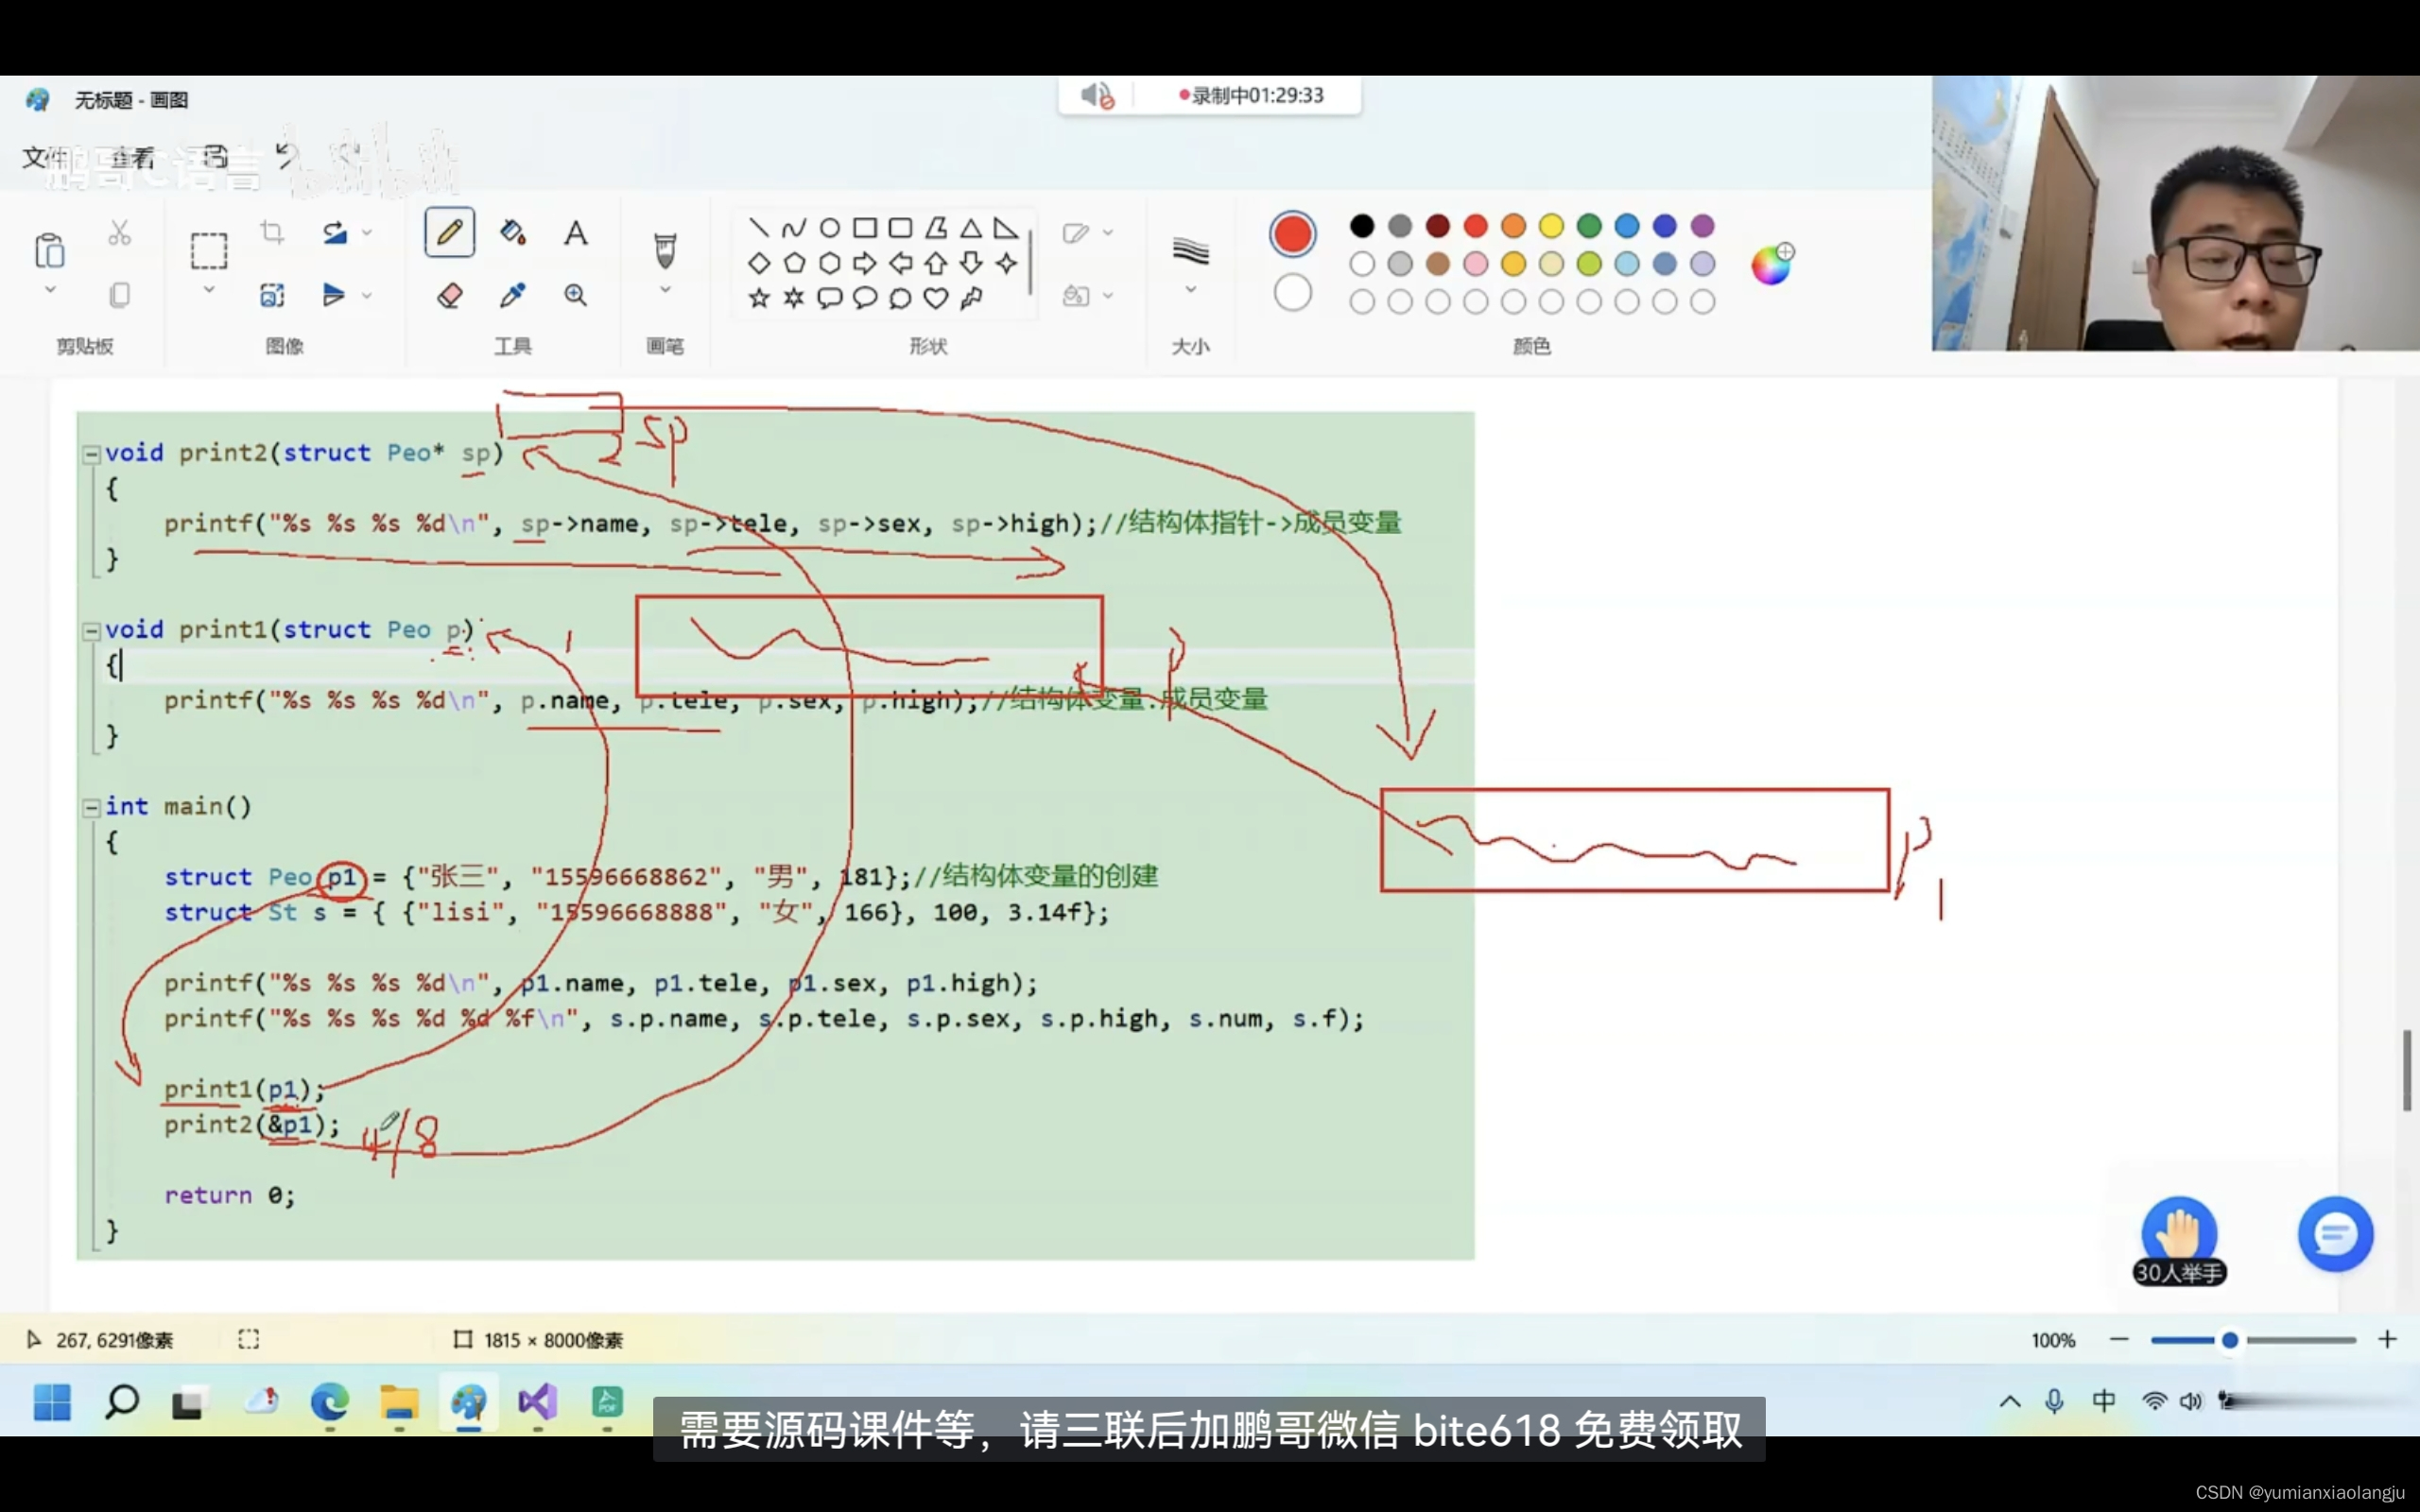Collapse the main function code block
Image resolution: width=2420 pixels, height=1512 pixels.
(x=91, y=807)
